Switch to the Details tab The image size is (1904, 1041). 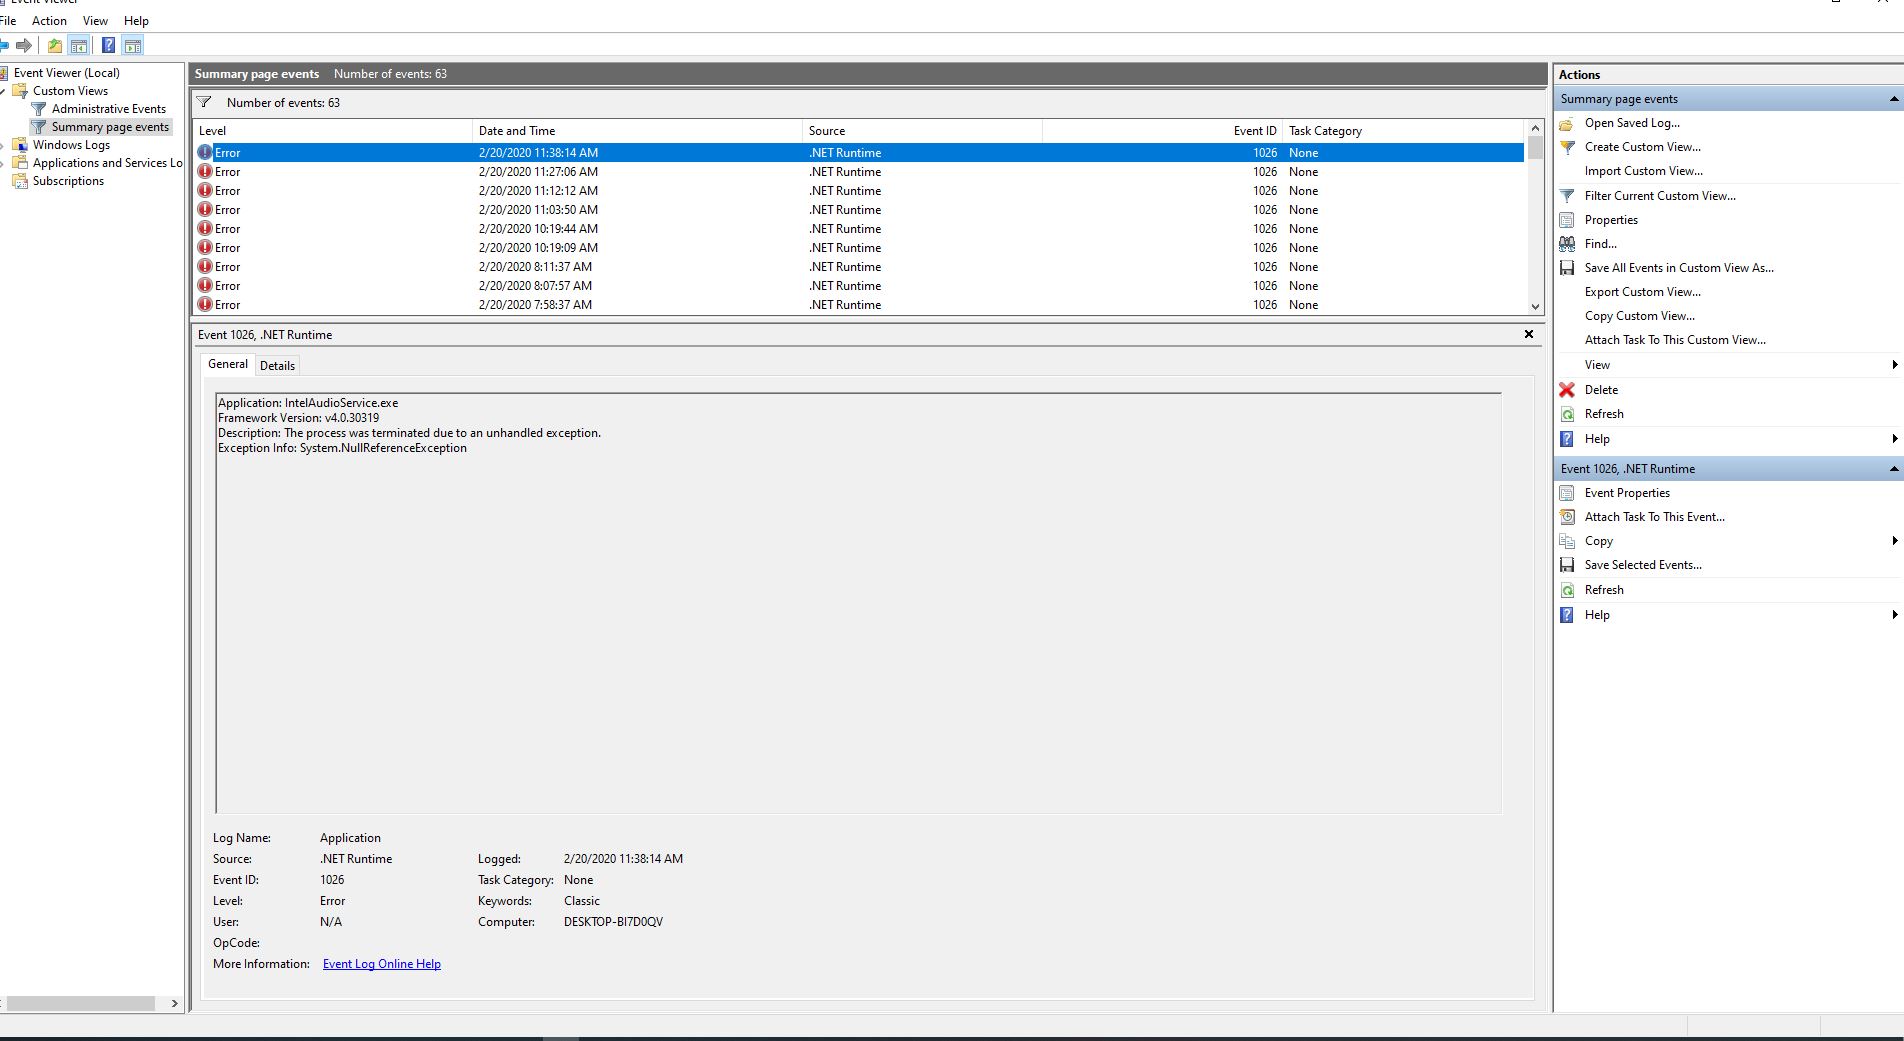point(277,366)
